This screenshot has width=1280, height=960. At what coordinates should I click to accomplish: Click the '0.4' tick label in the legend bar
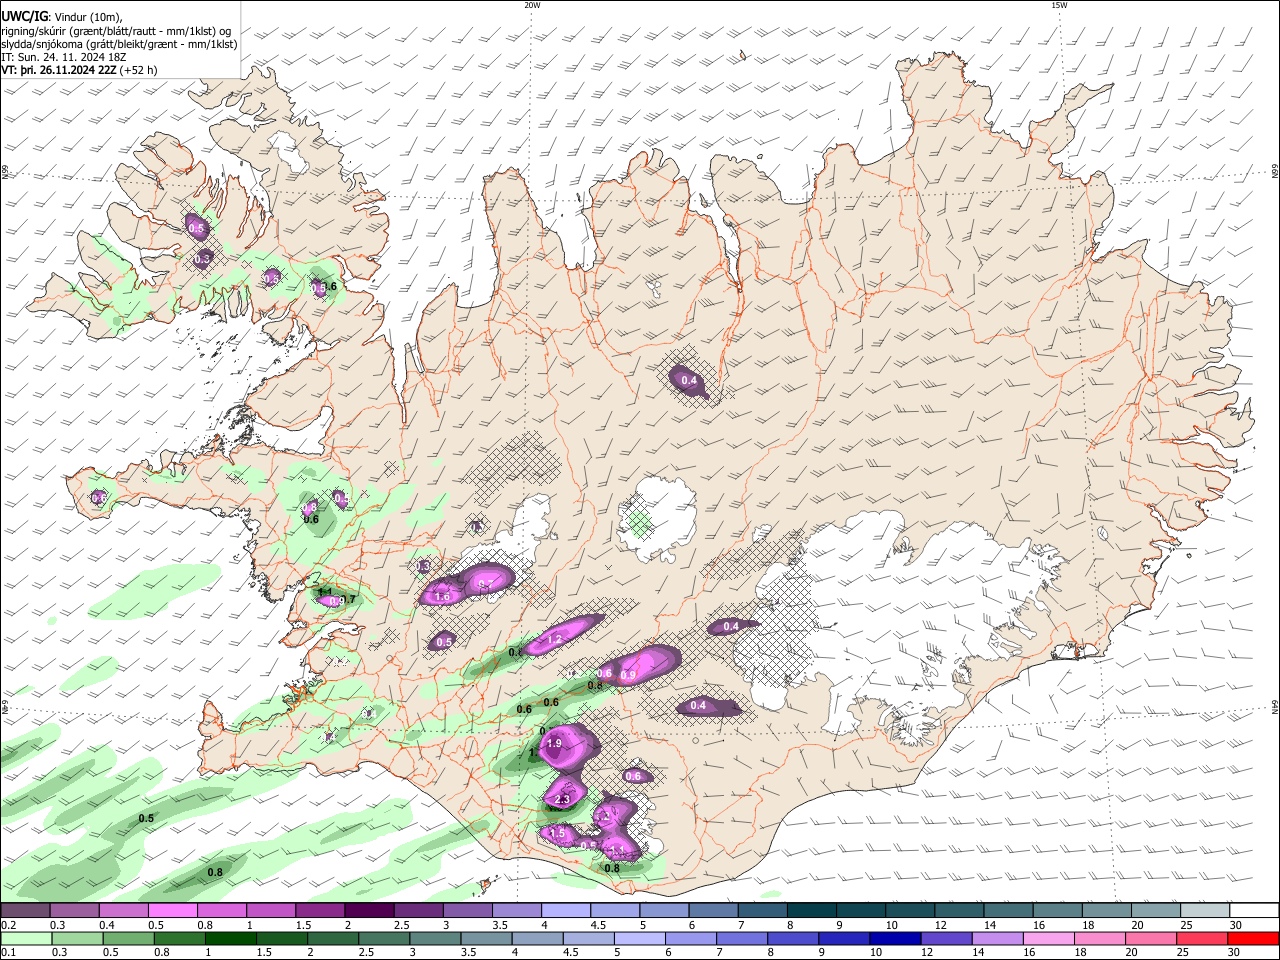point(107,925)
